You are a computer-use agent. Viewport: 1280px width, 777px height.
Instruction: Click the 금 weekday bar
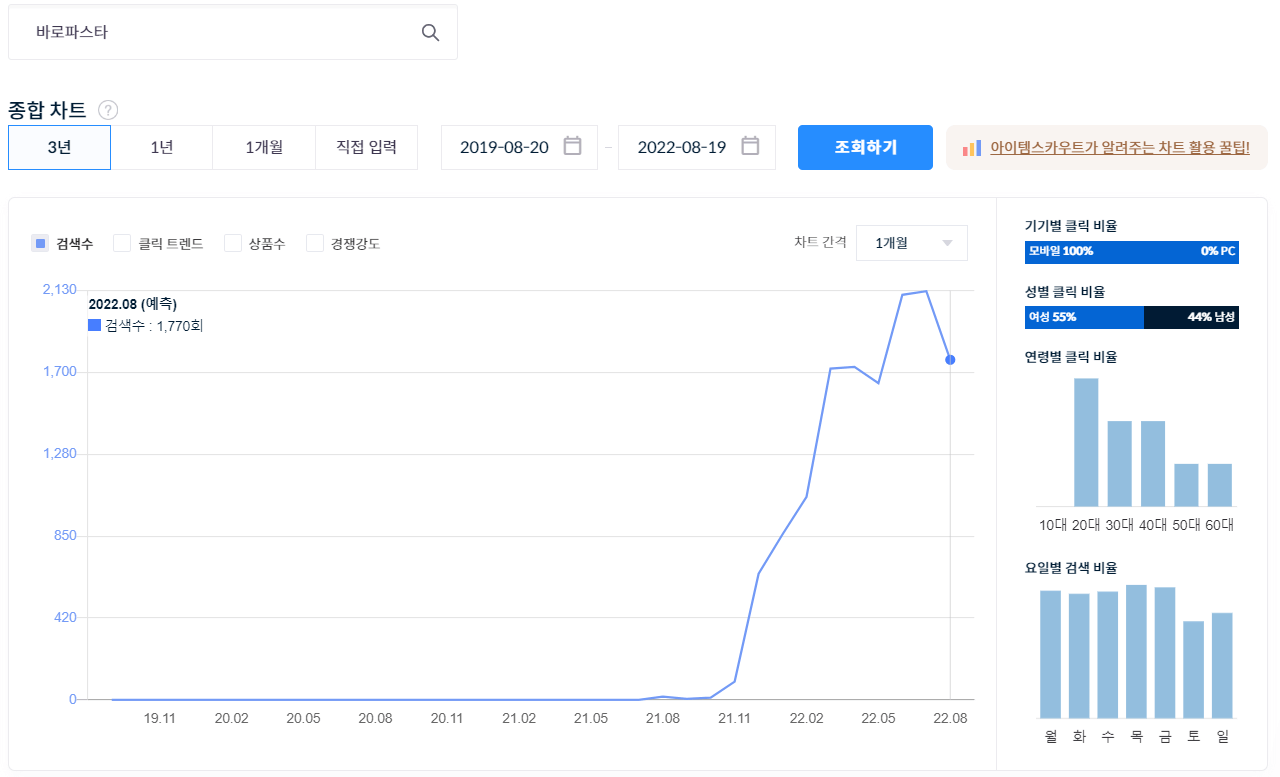pyautogui.click(x=1165, y=652)
